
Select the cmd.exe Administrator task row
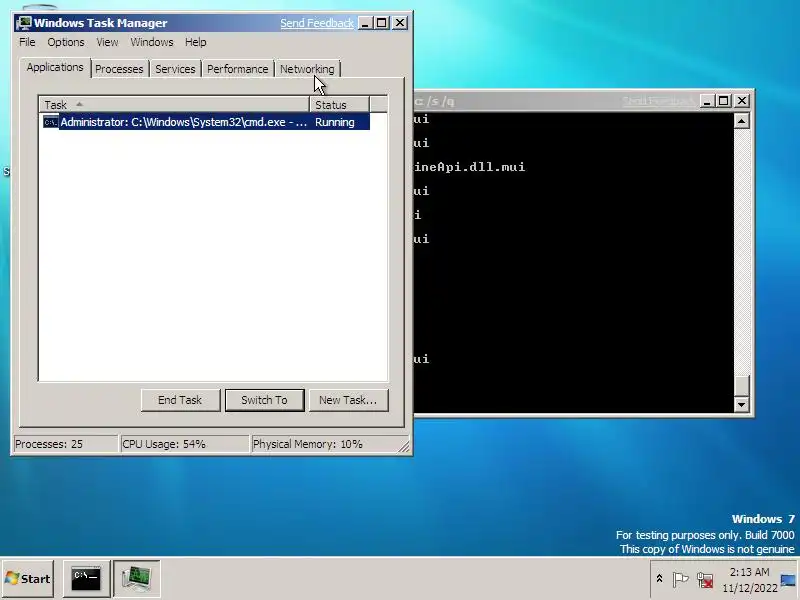[206, 122]
